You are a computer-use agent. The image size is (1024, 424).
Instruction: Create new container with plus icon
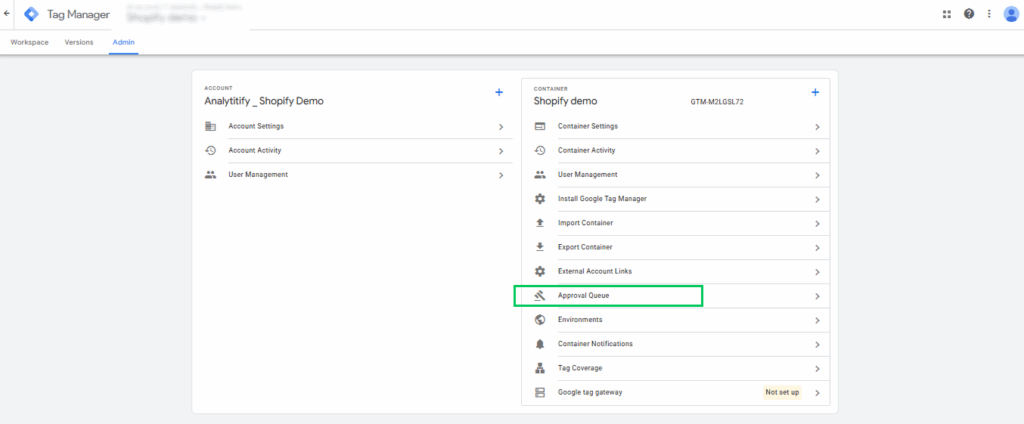coord(815,93)
